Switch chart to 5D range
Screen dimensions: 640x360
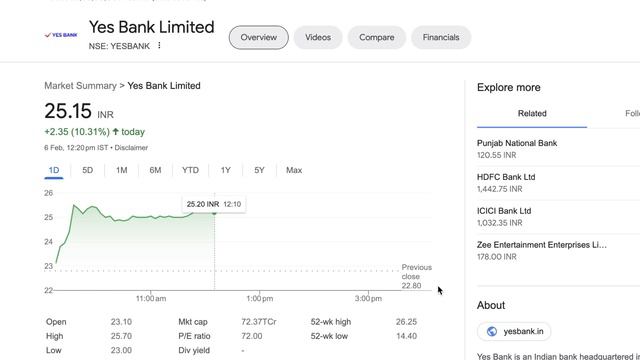[87, 170]
